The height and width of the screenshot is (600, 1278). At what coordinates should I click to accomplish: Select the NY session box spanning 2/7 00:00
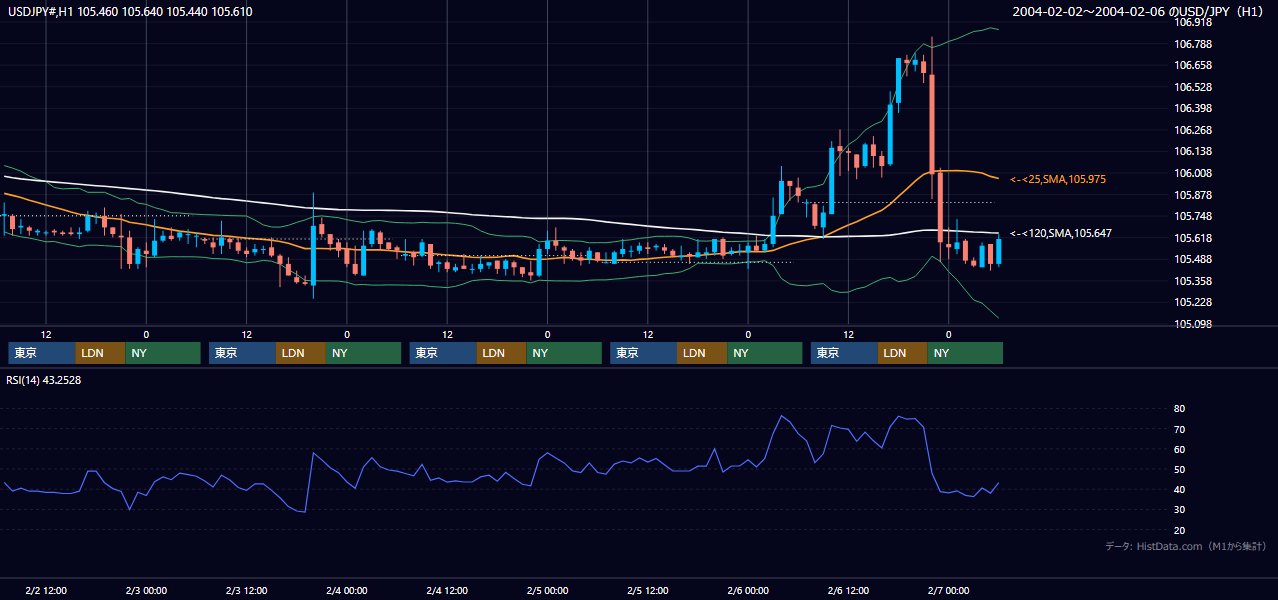click(966, 353)
